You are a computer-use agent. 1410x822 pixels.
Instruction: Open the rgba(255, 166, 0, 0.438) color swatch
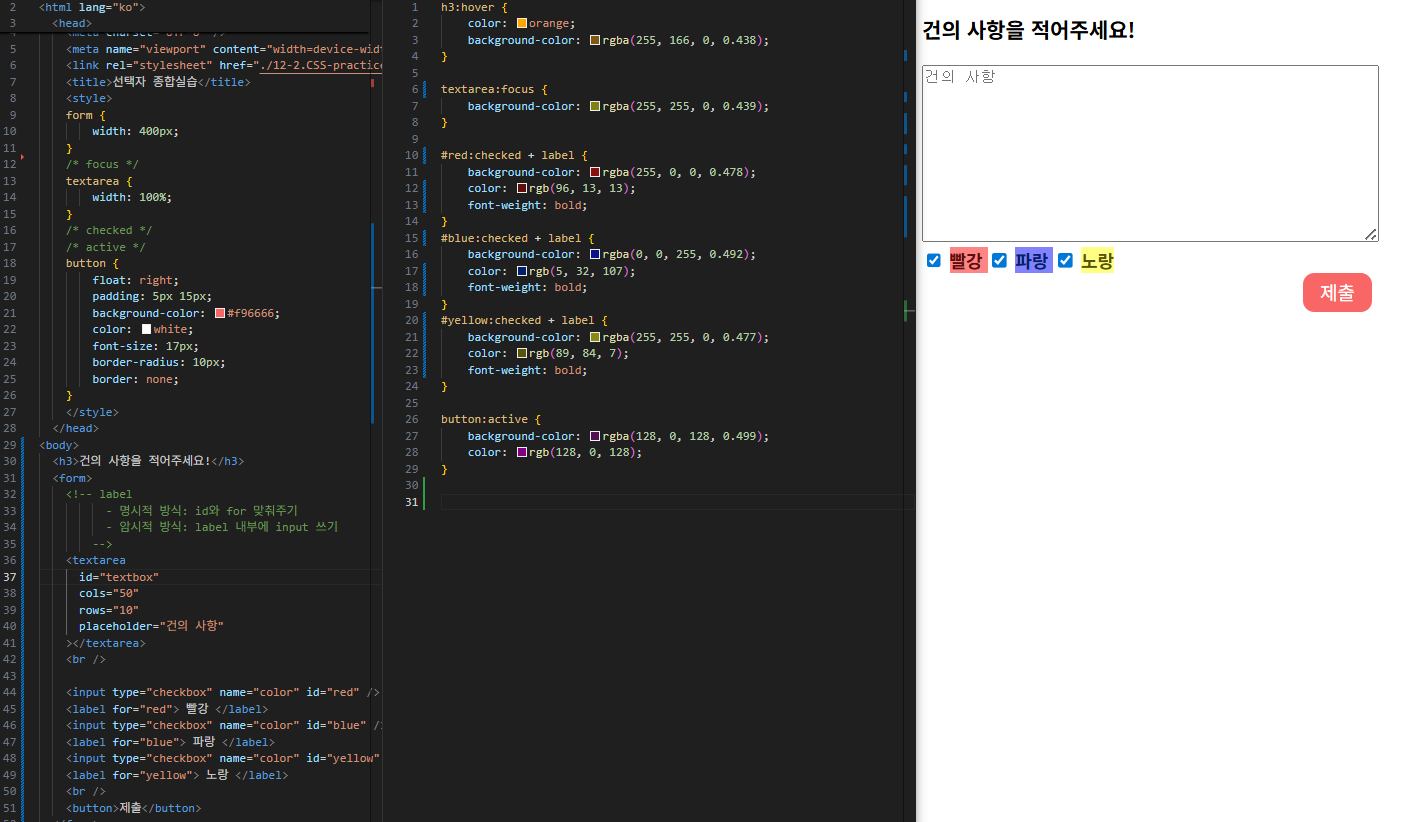click(595, 40)
